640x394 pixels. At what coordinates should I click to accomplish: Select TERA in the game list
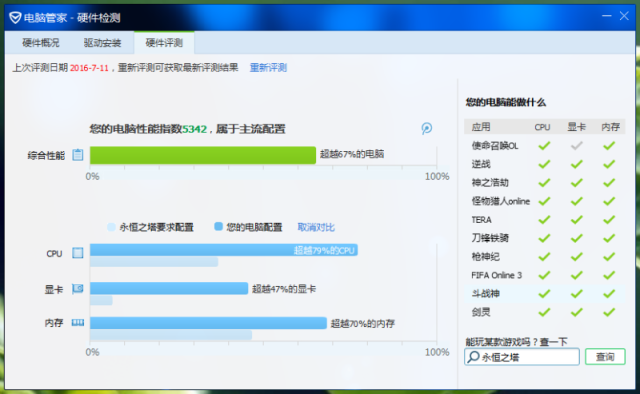pyautogui.click(x=481, y=220)
